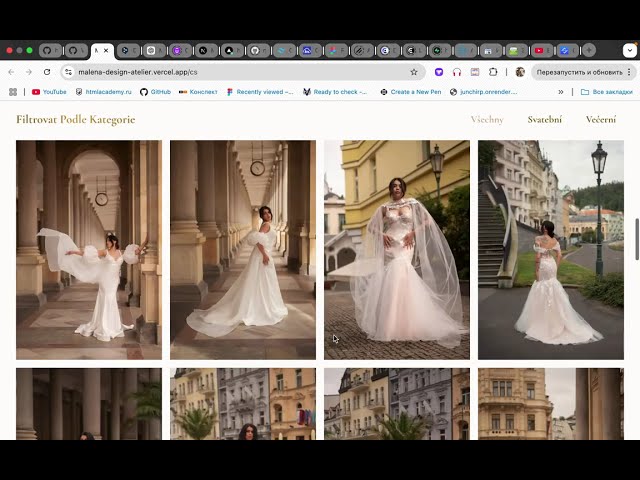Open the Chrome profile avatar
Viewport: 640px width, 480px height.
tap(520, 72)
